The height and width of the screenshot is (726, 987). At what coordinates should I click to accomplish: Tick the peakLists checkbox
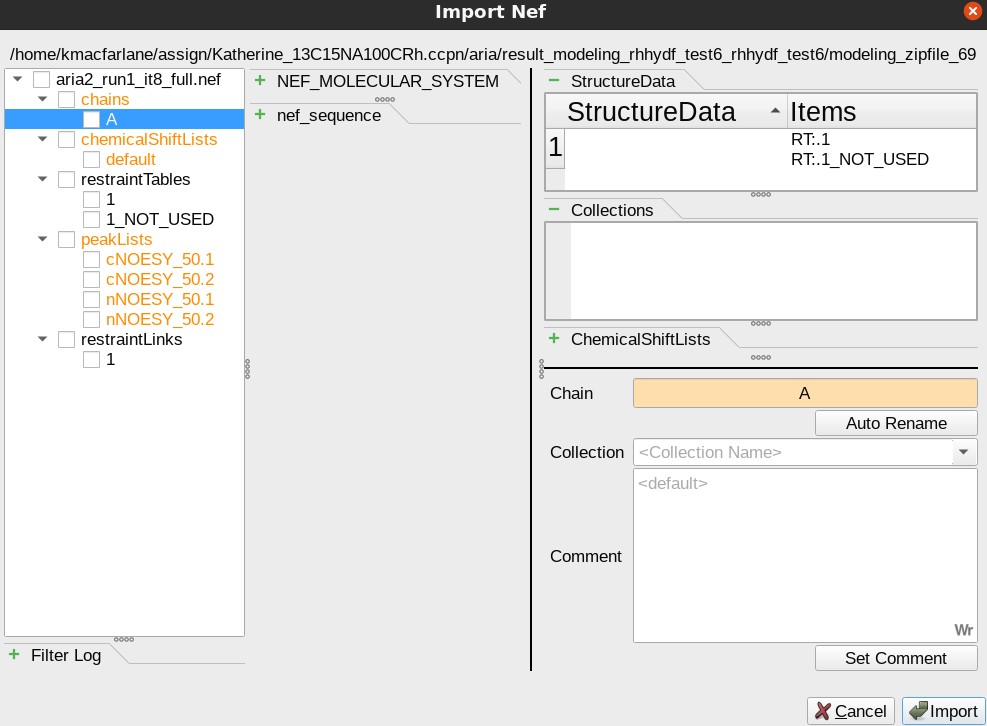(x=67, y=239)
